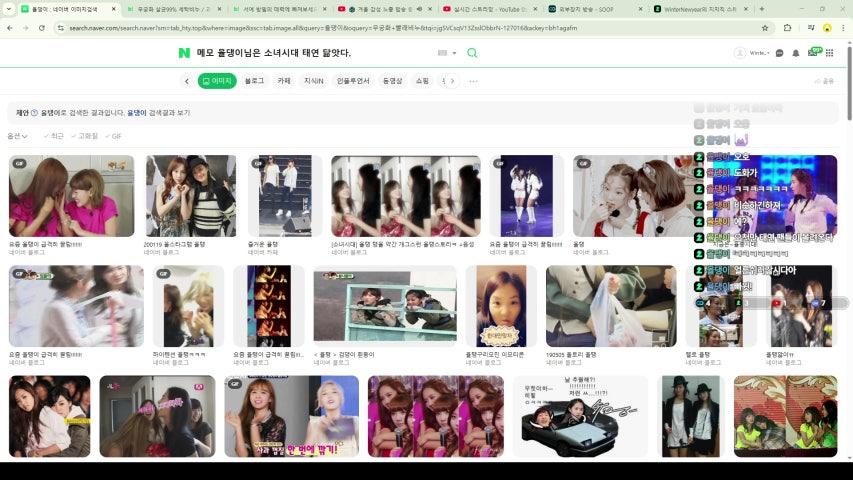Select the 블로그 search category
853x480 pixels.
254,81
